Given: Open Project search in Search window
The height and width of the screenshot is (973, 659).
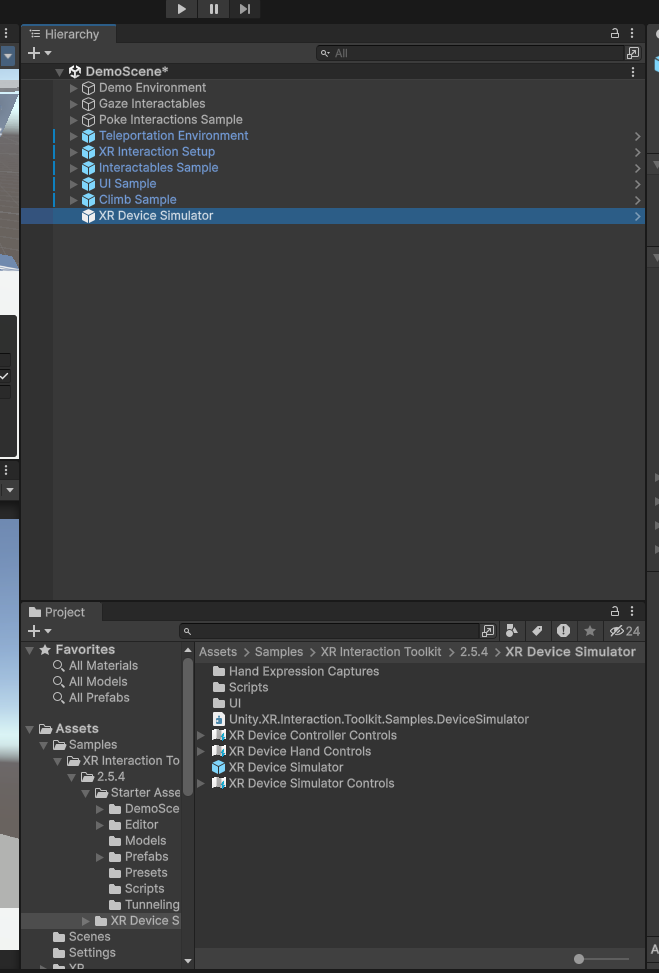Looking at the screenshot, I should 488,631.
